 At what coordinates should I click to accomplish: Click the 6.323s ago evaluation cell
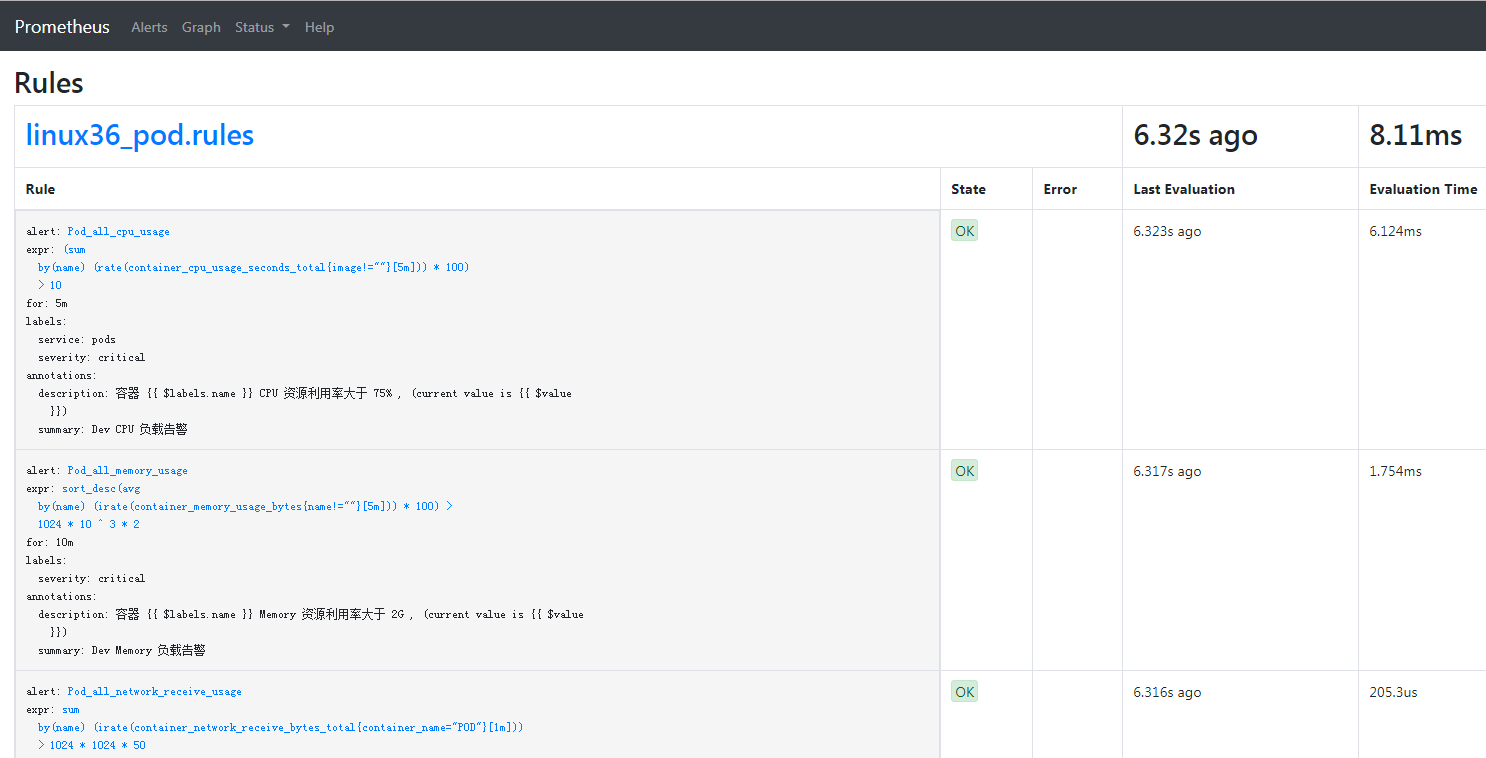(1167, 231)
